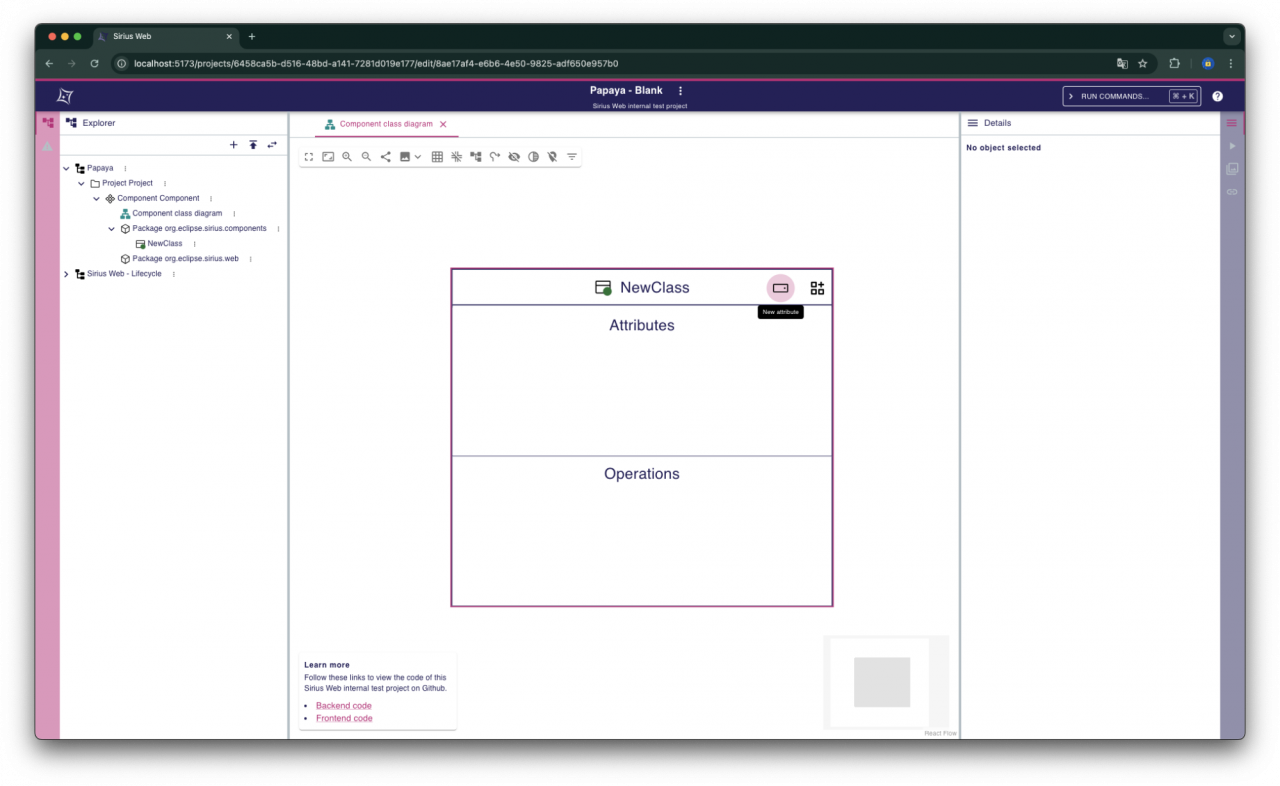Select Component class diagram in Explorer
The width and height of the screenshot is (1280, 786).
pos(177,213)
